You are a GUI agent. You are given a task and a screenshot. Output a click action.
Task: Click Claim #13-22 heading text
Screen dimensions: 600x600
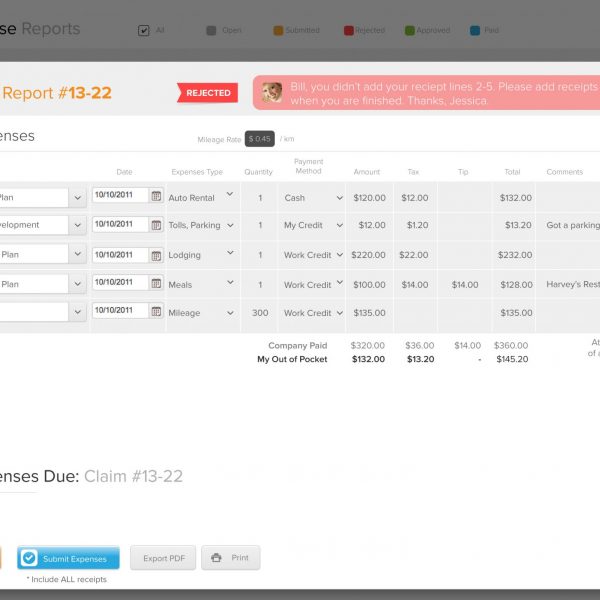tap(133, 476)
